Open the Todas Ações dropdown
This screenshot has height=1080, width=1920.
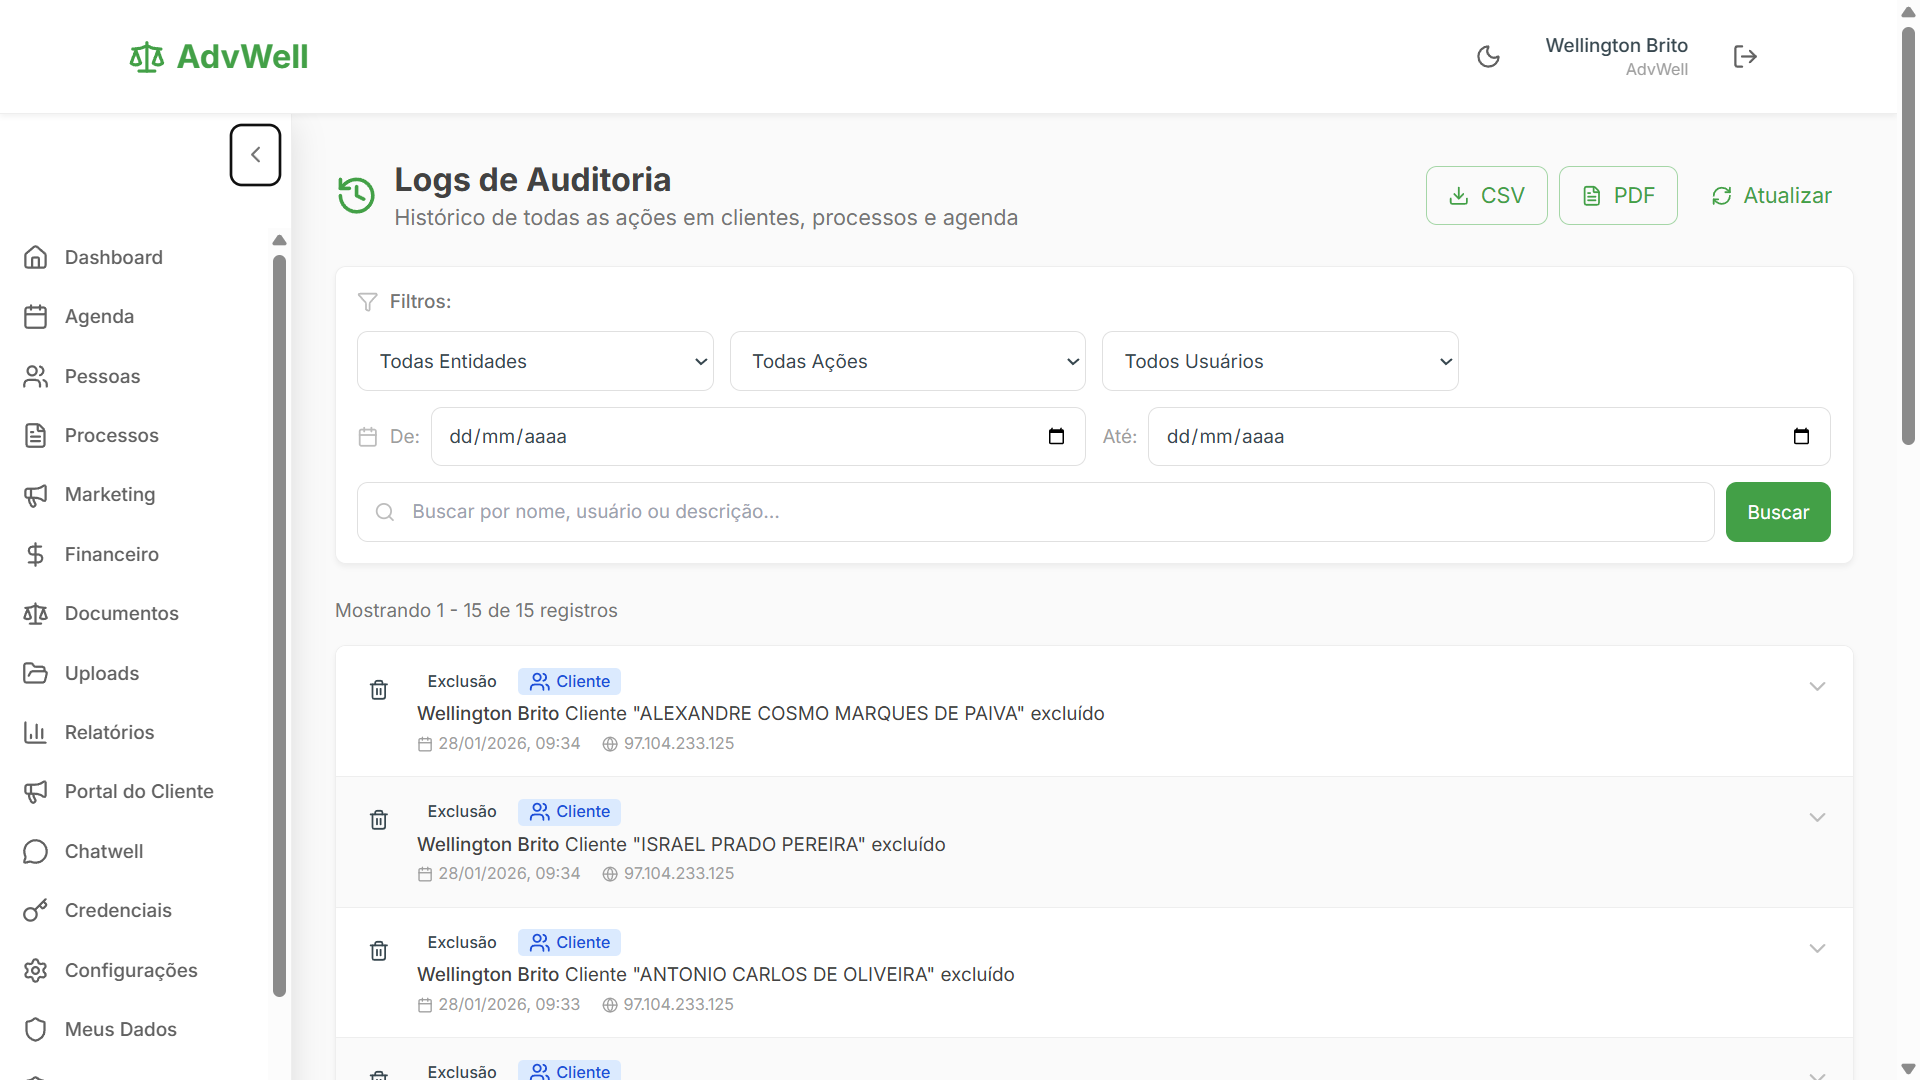click(x=907, y=361)
